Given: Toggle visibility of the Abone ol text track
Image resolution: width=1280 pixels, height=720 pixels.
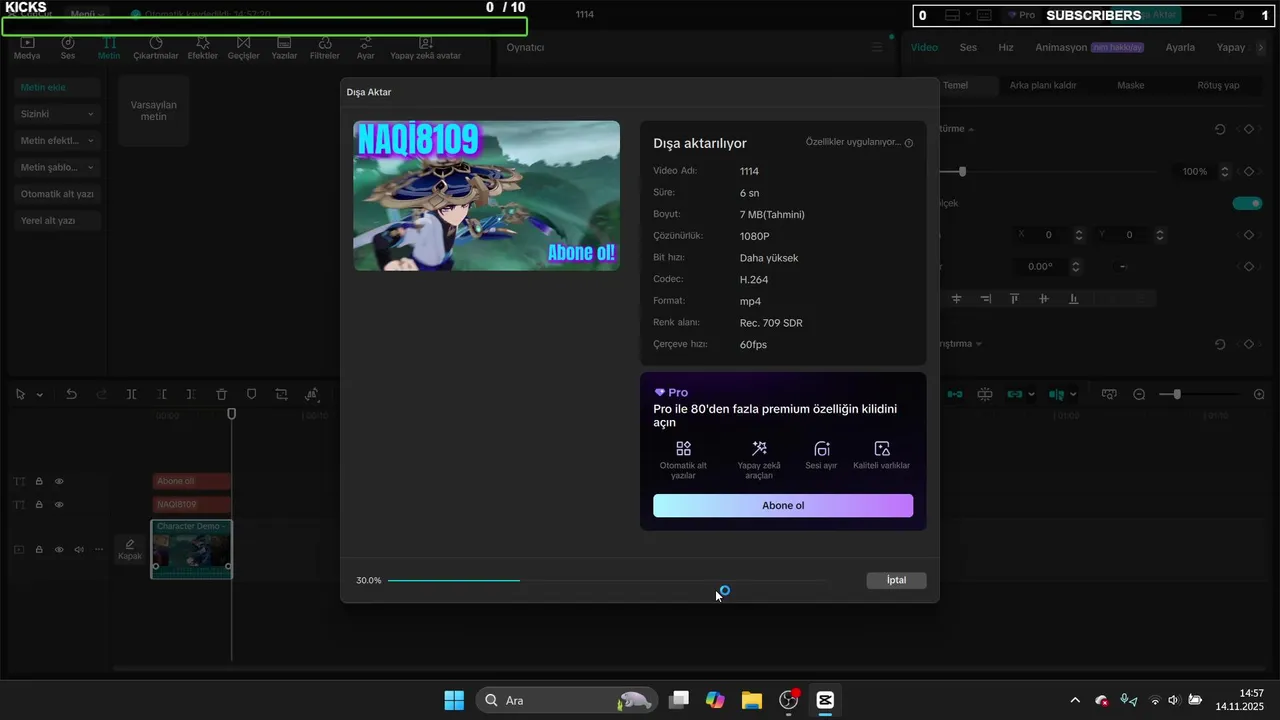Looking at the screenshot, I should [x=59, y=481].
